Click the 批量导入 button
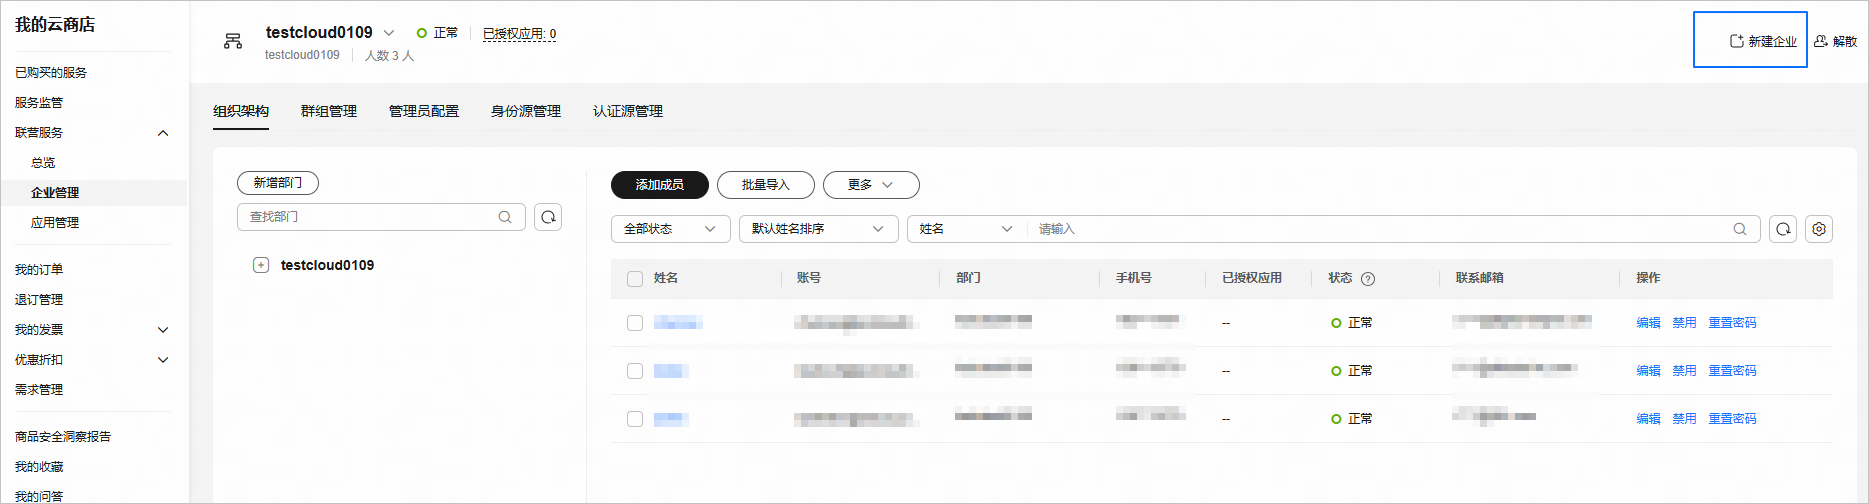1869x504 pixels. (766, 185)
